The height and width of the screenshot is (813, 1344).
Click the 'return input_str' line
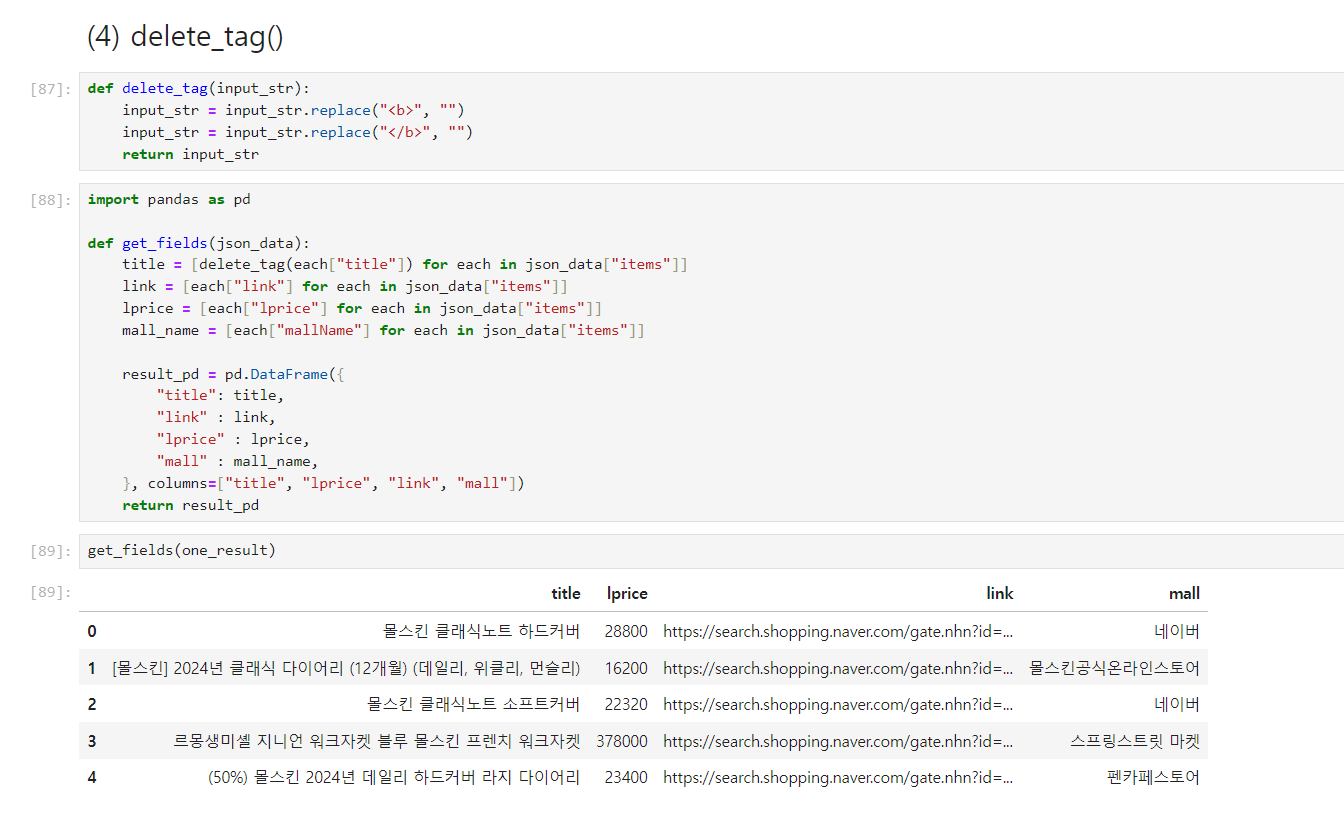[x=191, y=154]
